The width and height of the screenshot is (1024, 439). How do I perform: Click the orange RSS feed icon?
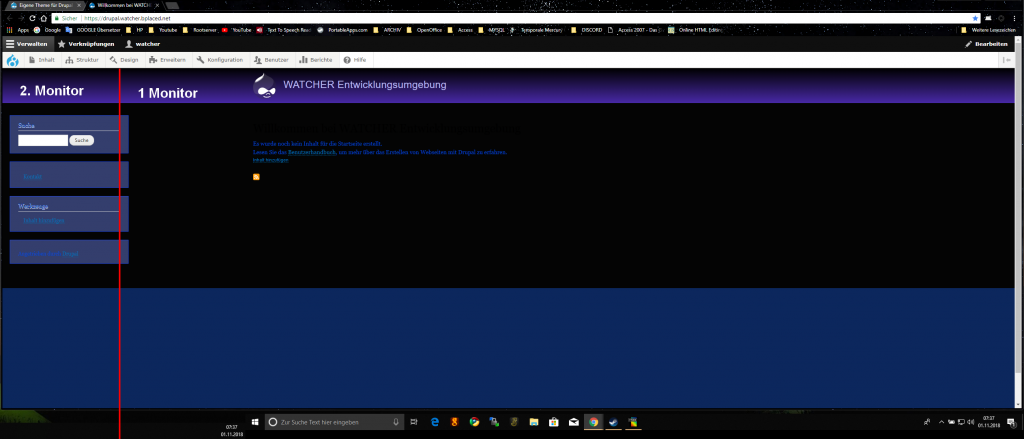(257, 177)
